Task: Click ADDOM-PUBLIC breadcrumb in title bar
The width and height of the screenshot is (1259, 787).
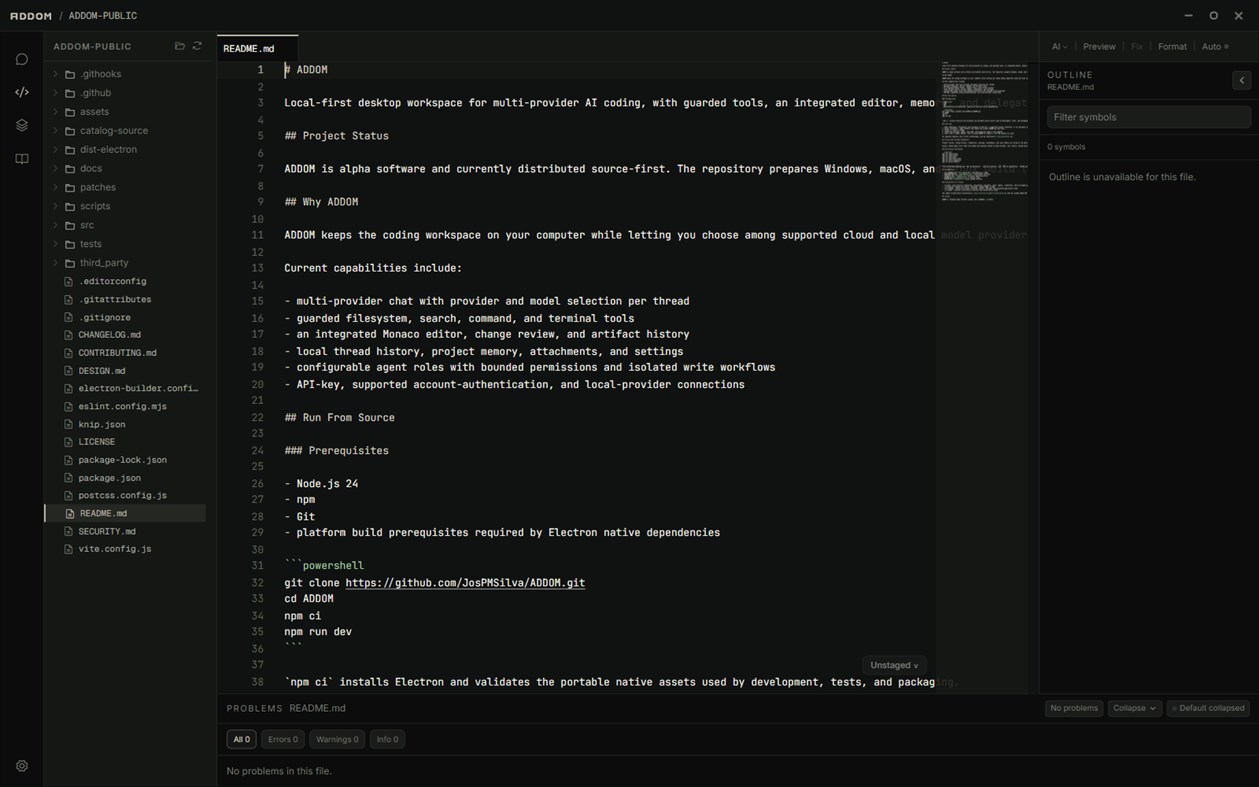Action: click(x=103, y=16)
